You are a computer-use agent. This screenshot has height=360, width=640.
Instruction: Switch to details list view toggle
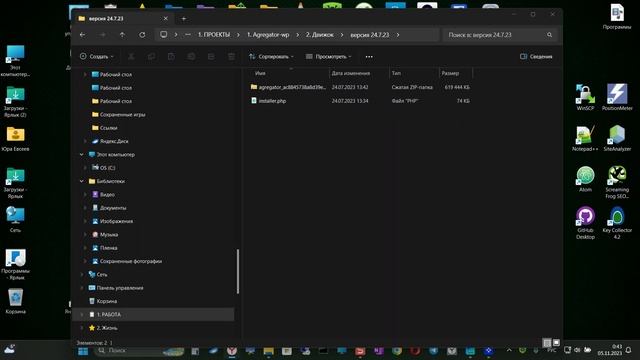point(547,342)
